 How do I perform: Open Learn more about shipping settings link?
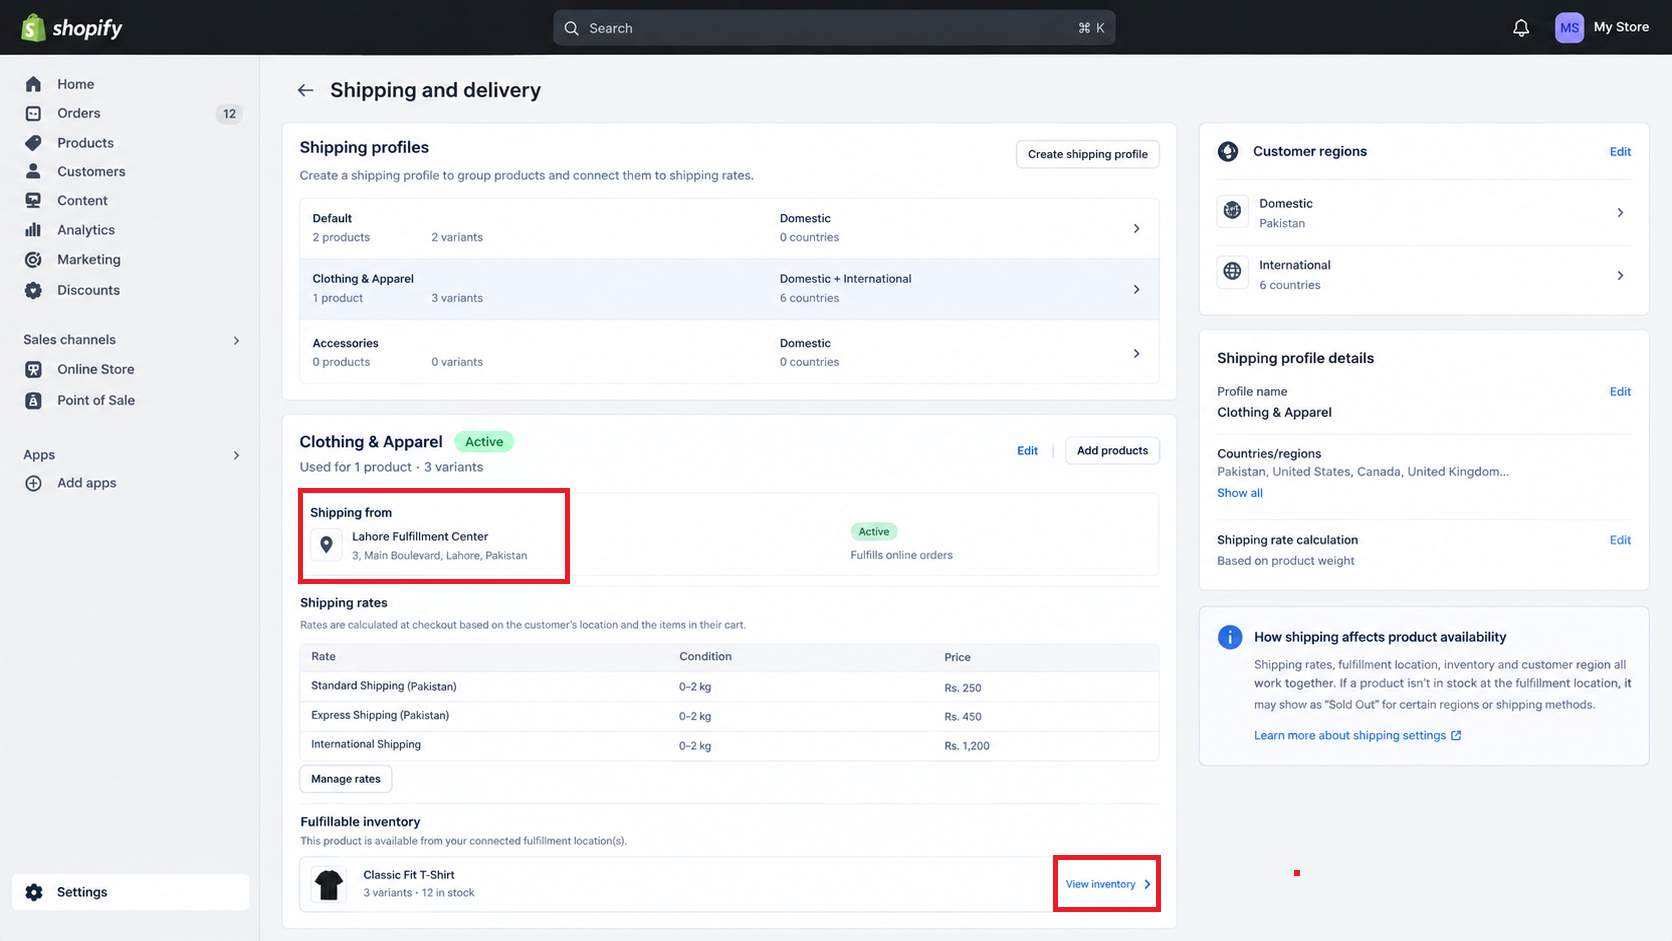pos(1357,736)
